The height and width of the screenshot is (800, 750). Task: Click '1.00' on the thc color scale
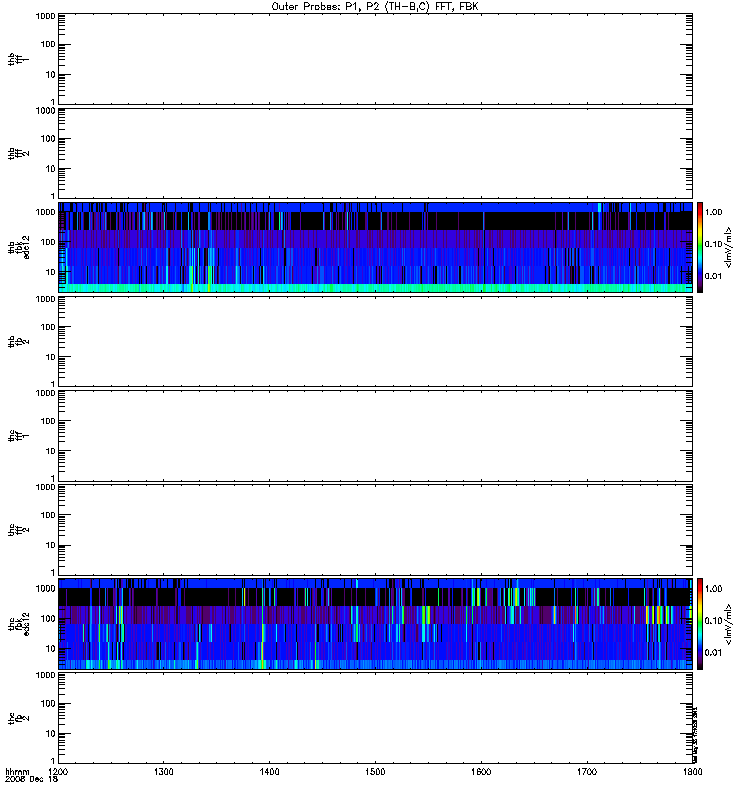coord(713,589)
